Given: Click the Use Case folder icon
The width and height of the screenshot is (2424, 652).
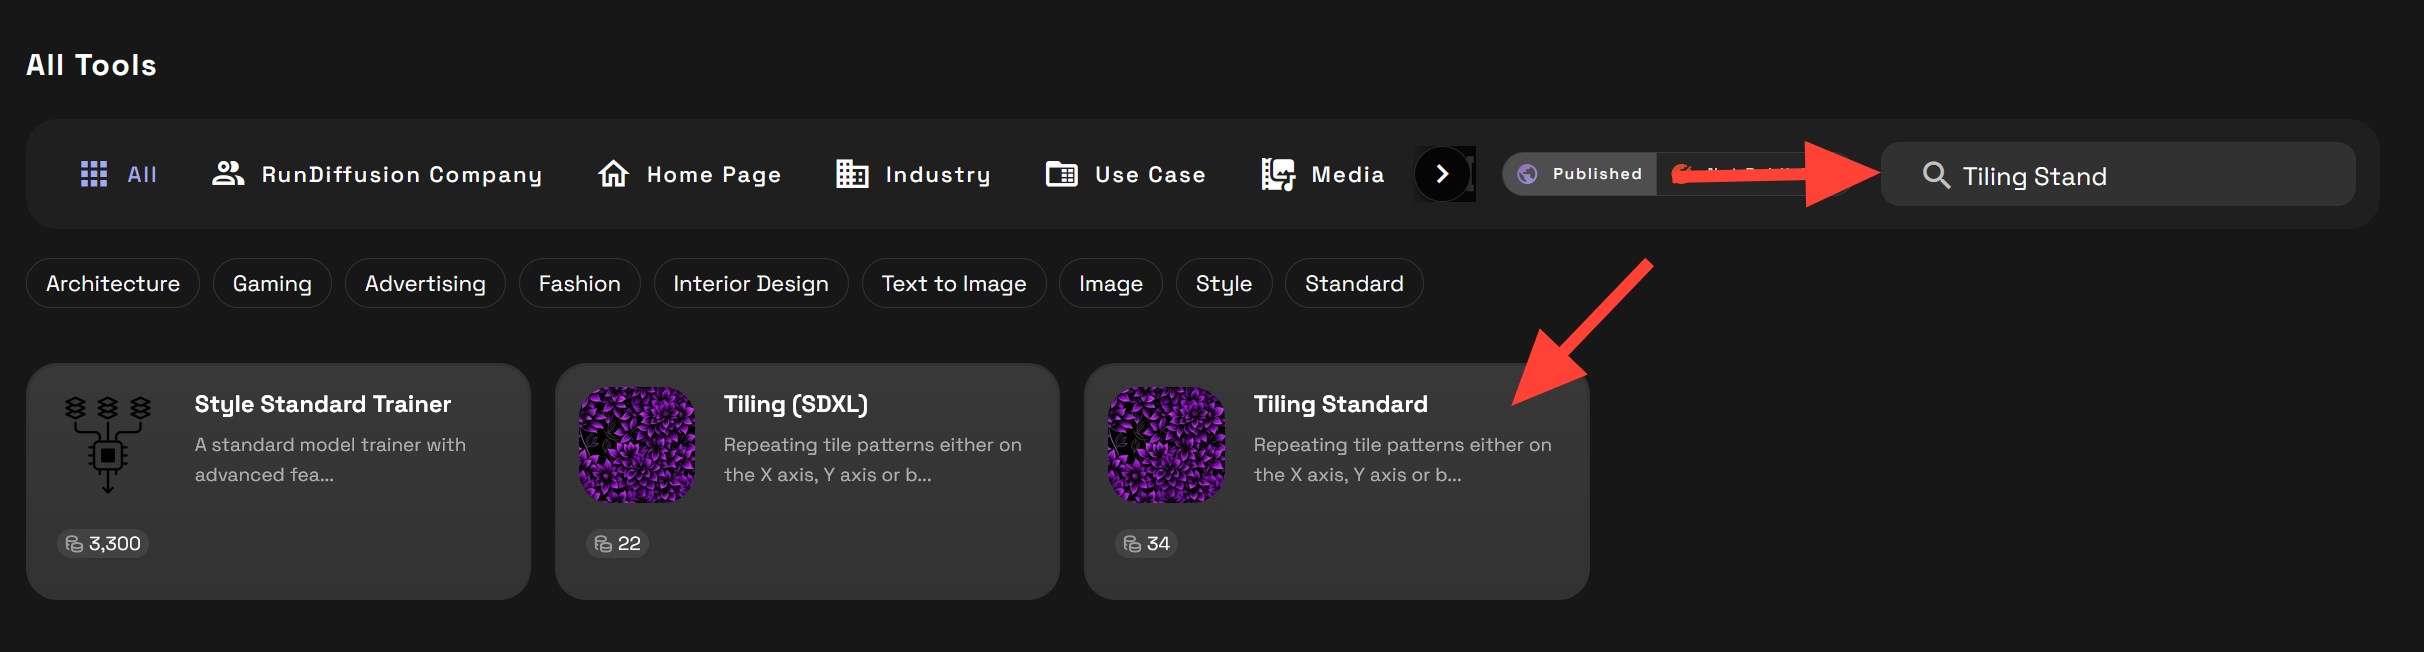Looking at the screenshot, I should [1061, 174].
